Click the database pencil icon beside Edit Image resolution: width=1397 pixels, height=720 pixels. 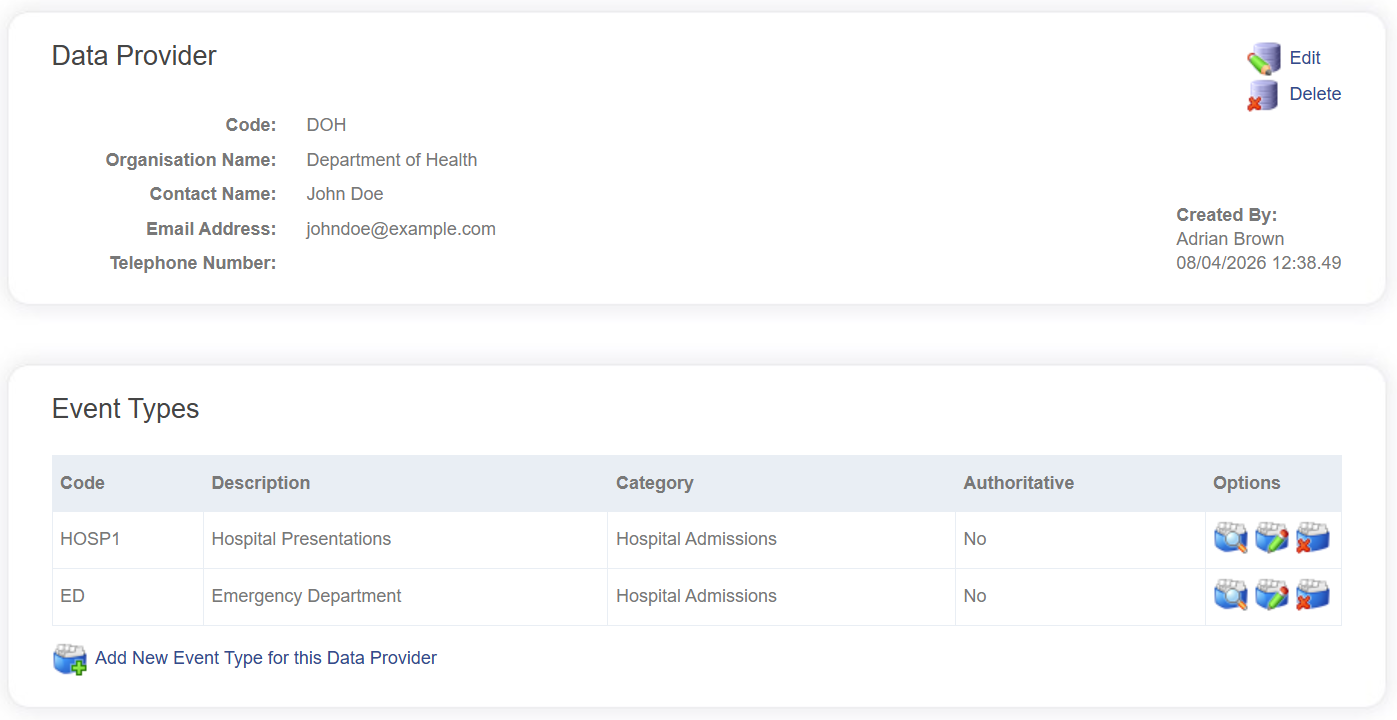click(x=1264, y=59)
